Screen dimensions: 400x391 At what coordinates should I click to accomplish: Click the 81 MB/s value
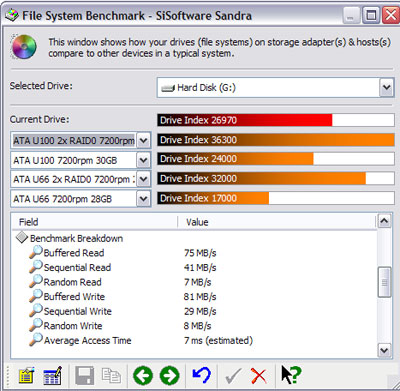point(200,297)
